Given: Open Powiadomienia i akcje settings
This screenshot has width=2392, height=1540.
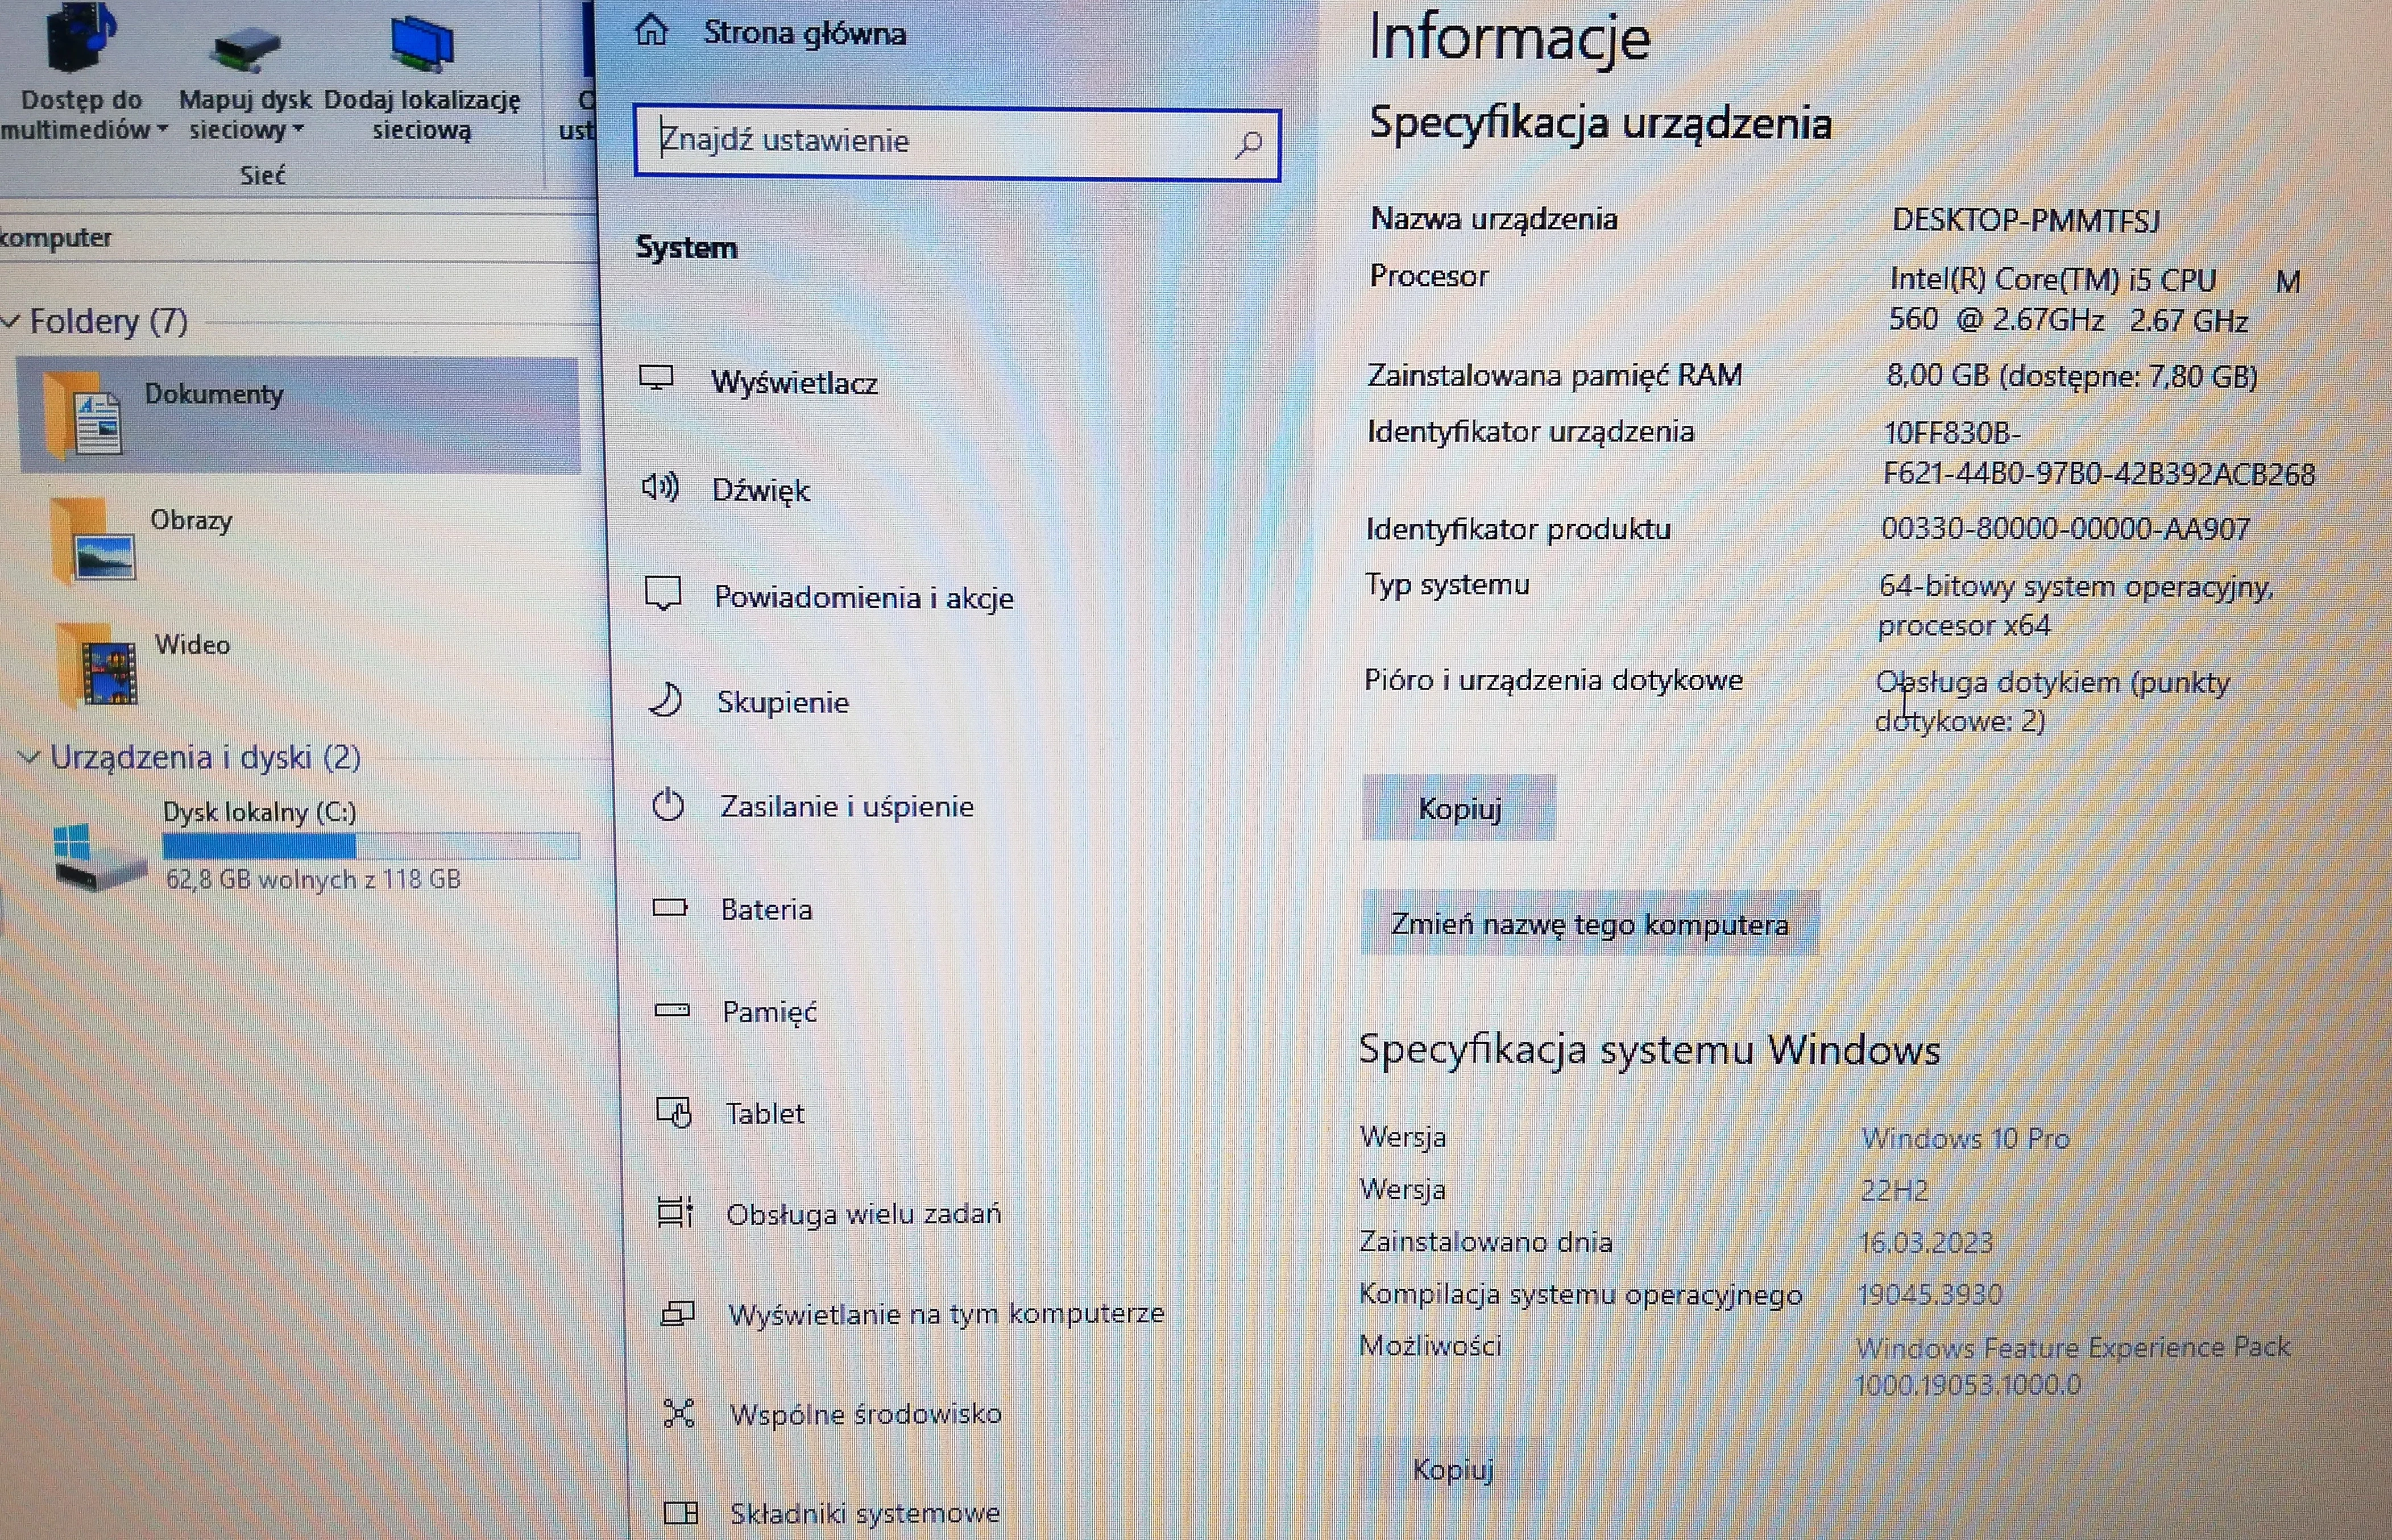Looking at the screenshot, I should coord(863,598).
